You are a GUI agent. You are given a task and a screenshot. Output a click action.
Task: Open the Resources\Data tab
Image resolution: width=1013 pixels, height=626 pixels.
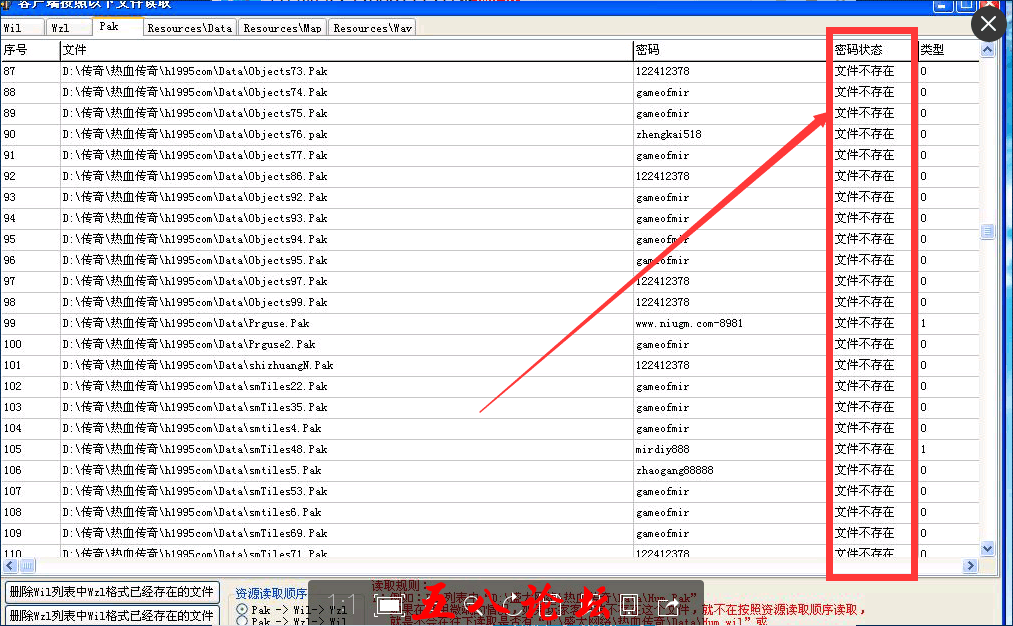[x=189, y=28]
